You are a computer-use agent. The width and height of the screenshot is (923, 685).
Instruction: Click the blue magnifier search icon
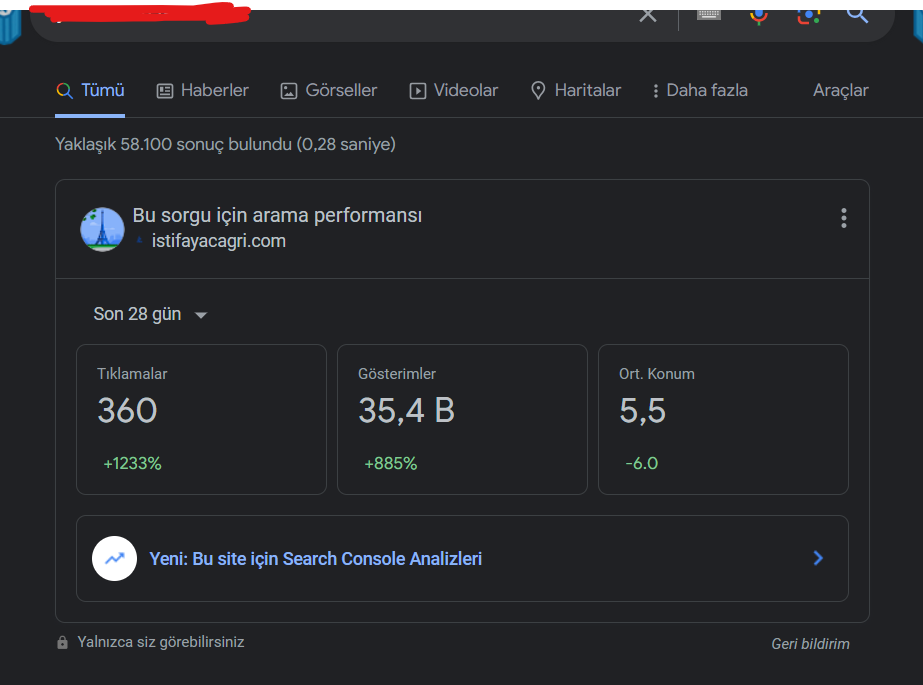click(x=857, y=16)
